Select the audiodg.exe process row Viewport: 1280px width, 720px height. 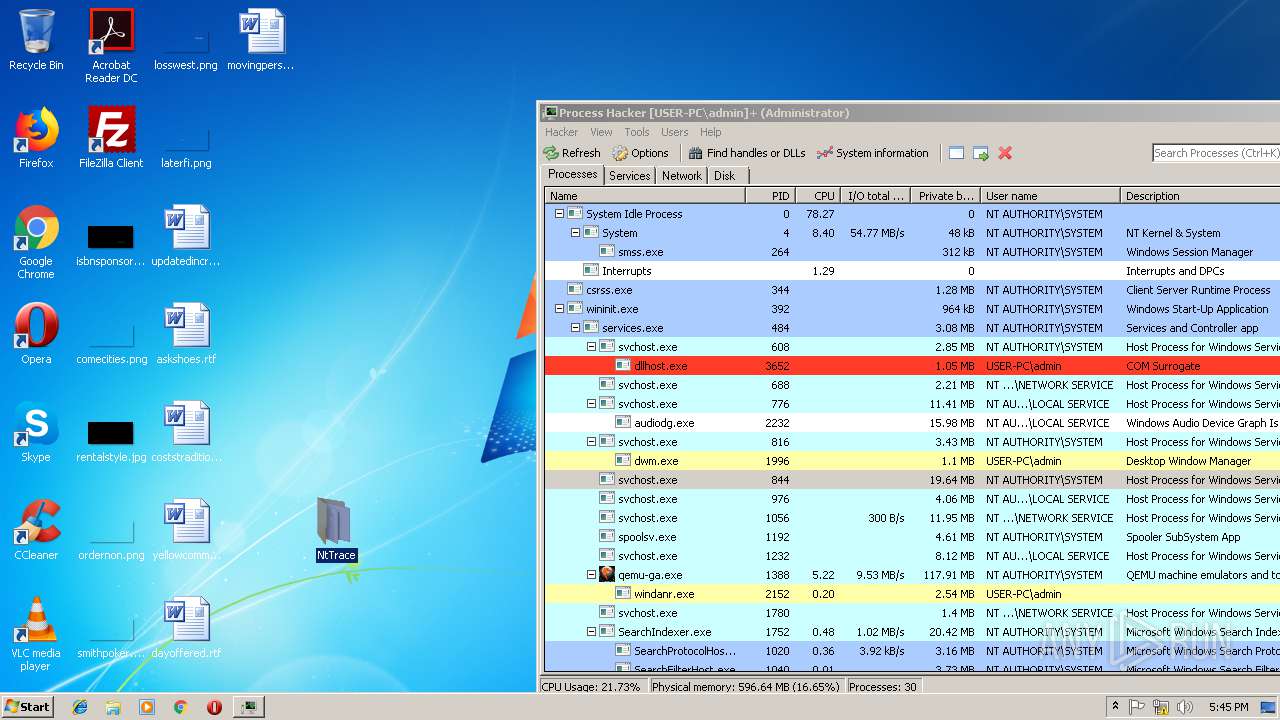912,423
